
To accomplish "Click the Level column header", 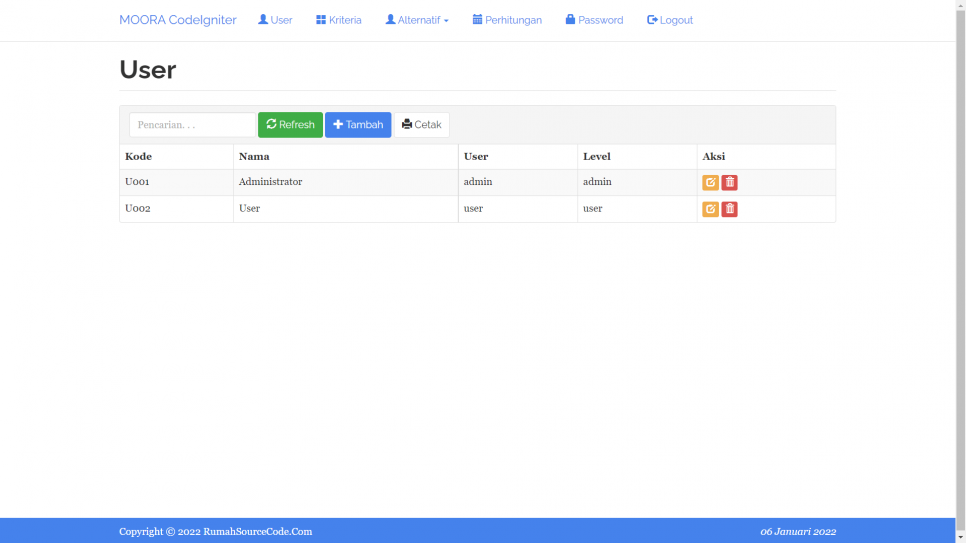I will pyautogui.click(x=597, y=157).
